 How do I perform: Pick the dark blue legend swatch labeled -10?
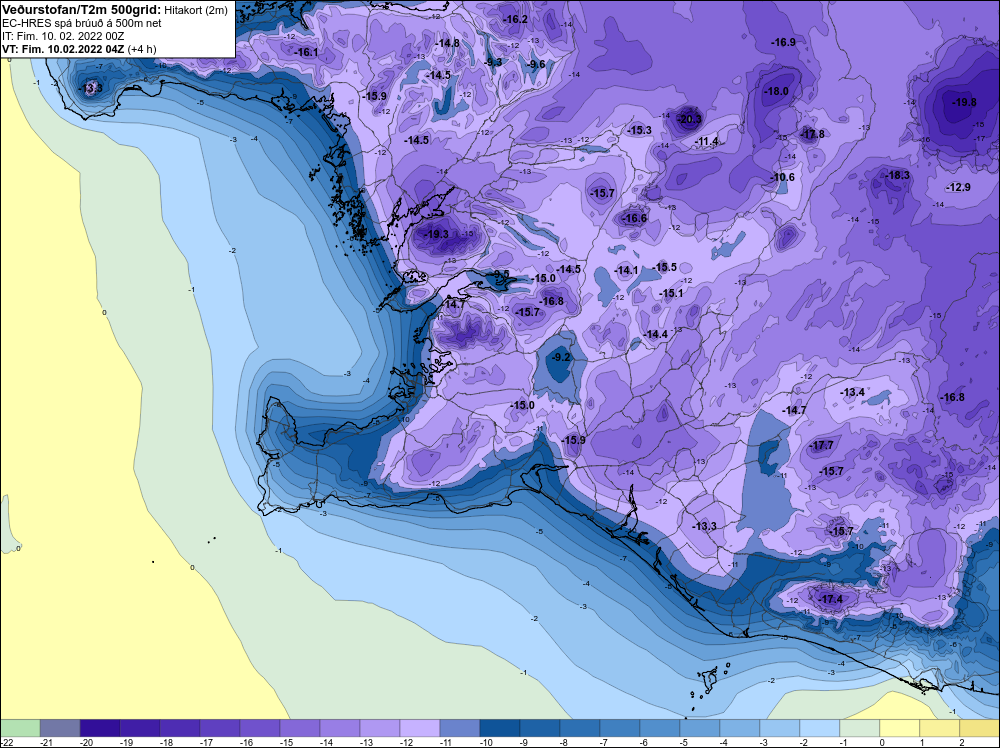click(x=500, y=728)
